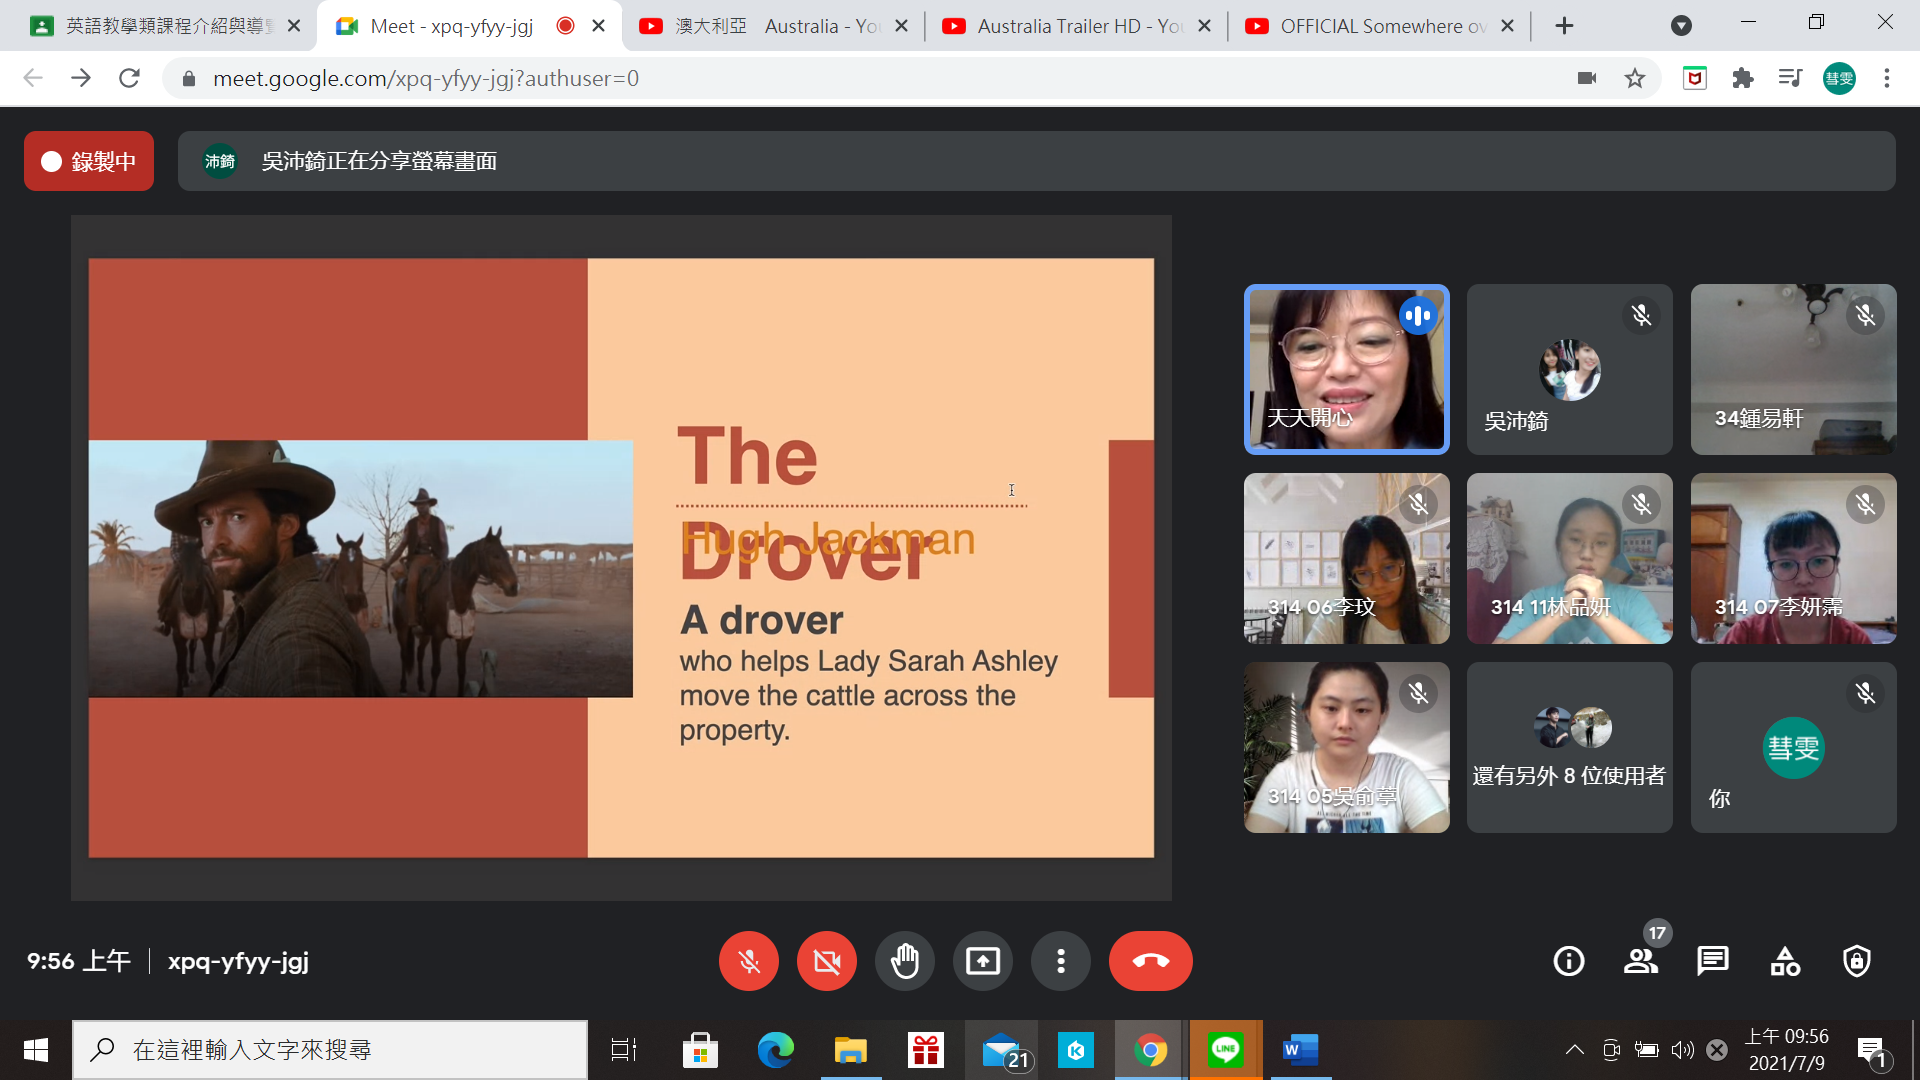Open camera permission icon in address bar

(1586, 78)
